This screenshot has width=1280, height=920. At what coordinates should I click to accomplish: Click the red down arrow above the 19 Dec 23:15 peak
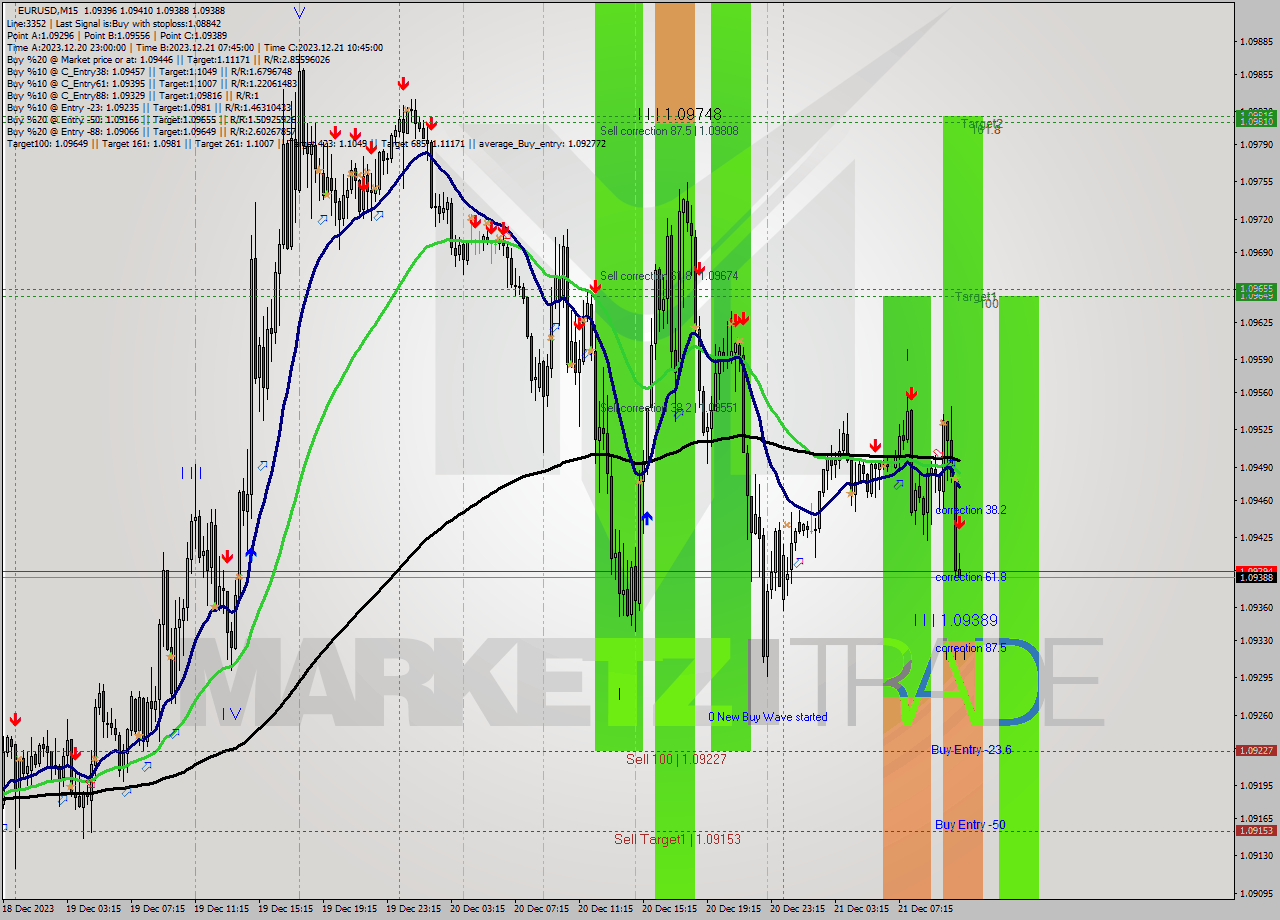[x=402, y=84]
